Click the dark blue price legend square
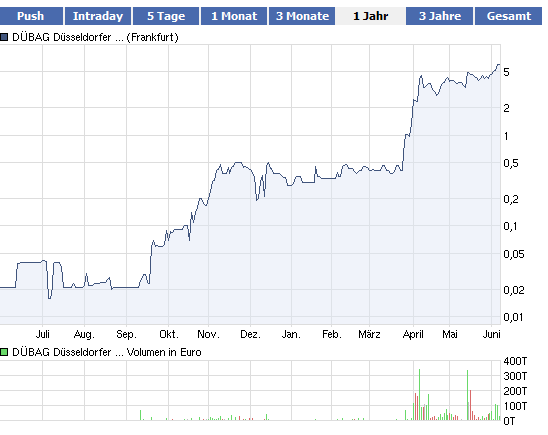Screen dimensions: 548x435 tap(4, 37)
